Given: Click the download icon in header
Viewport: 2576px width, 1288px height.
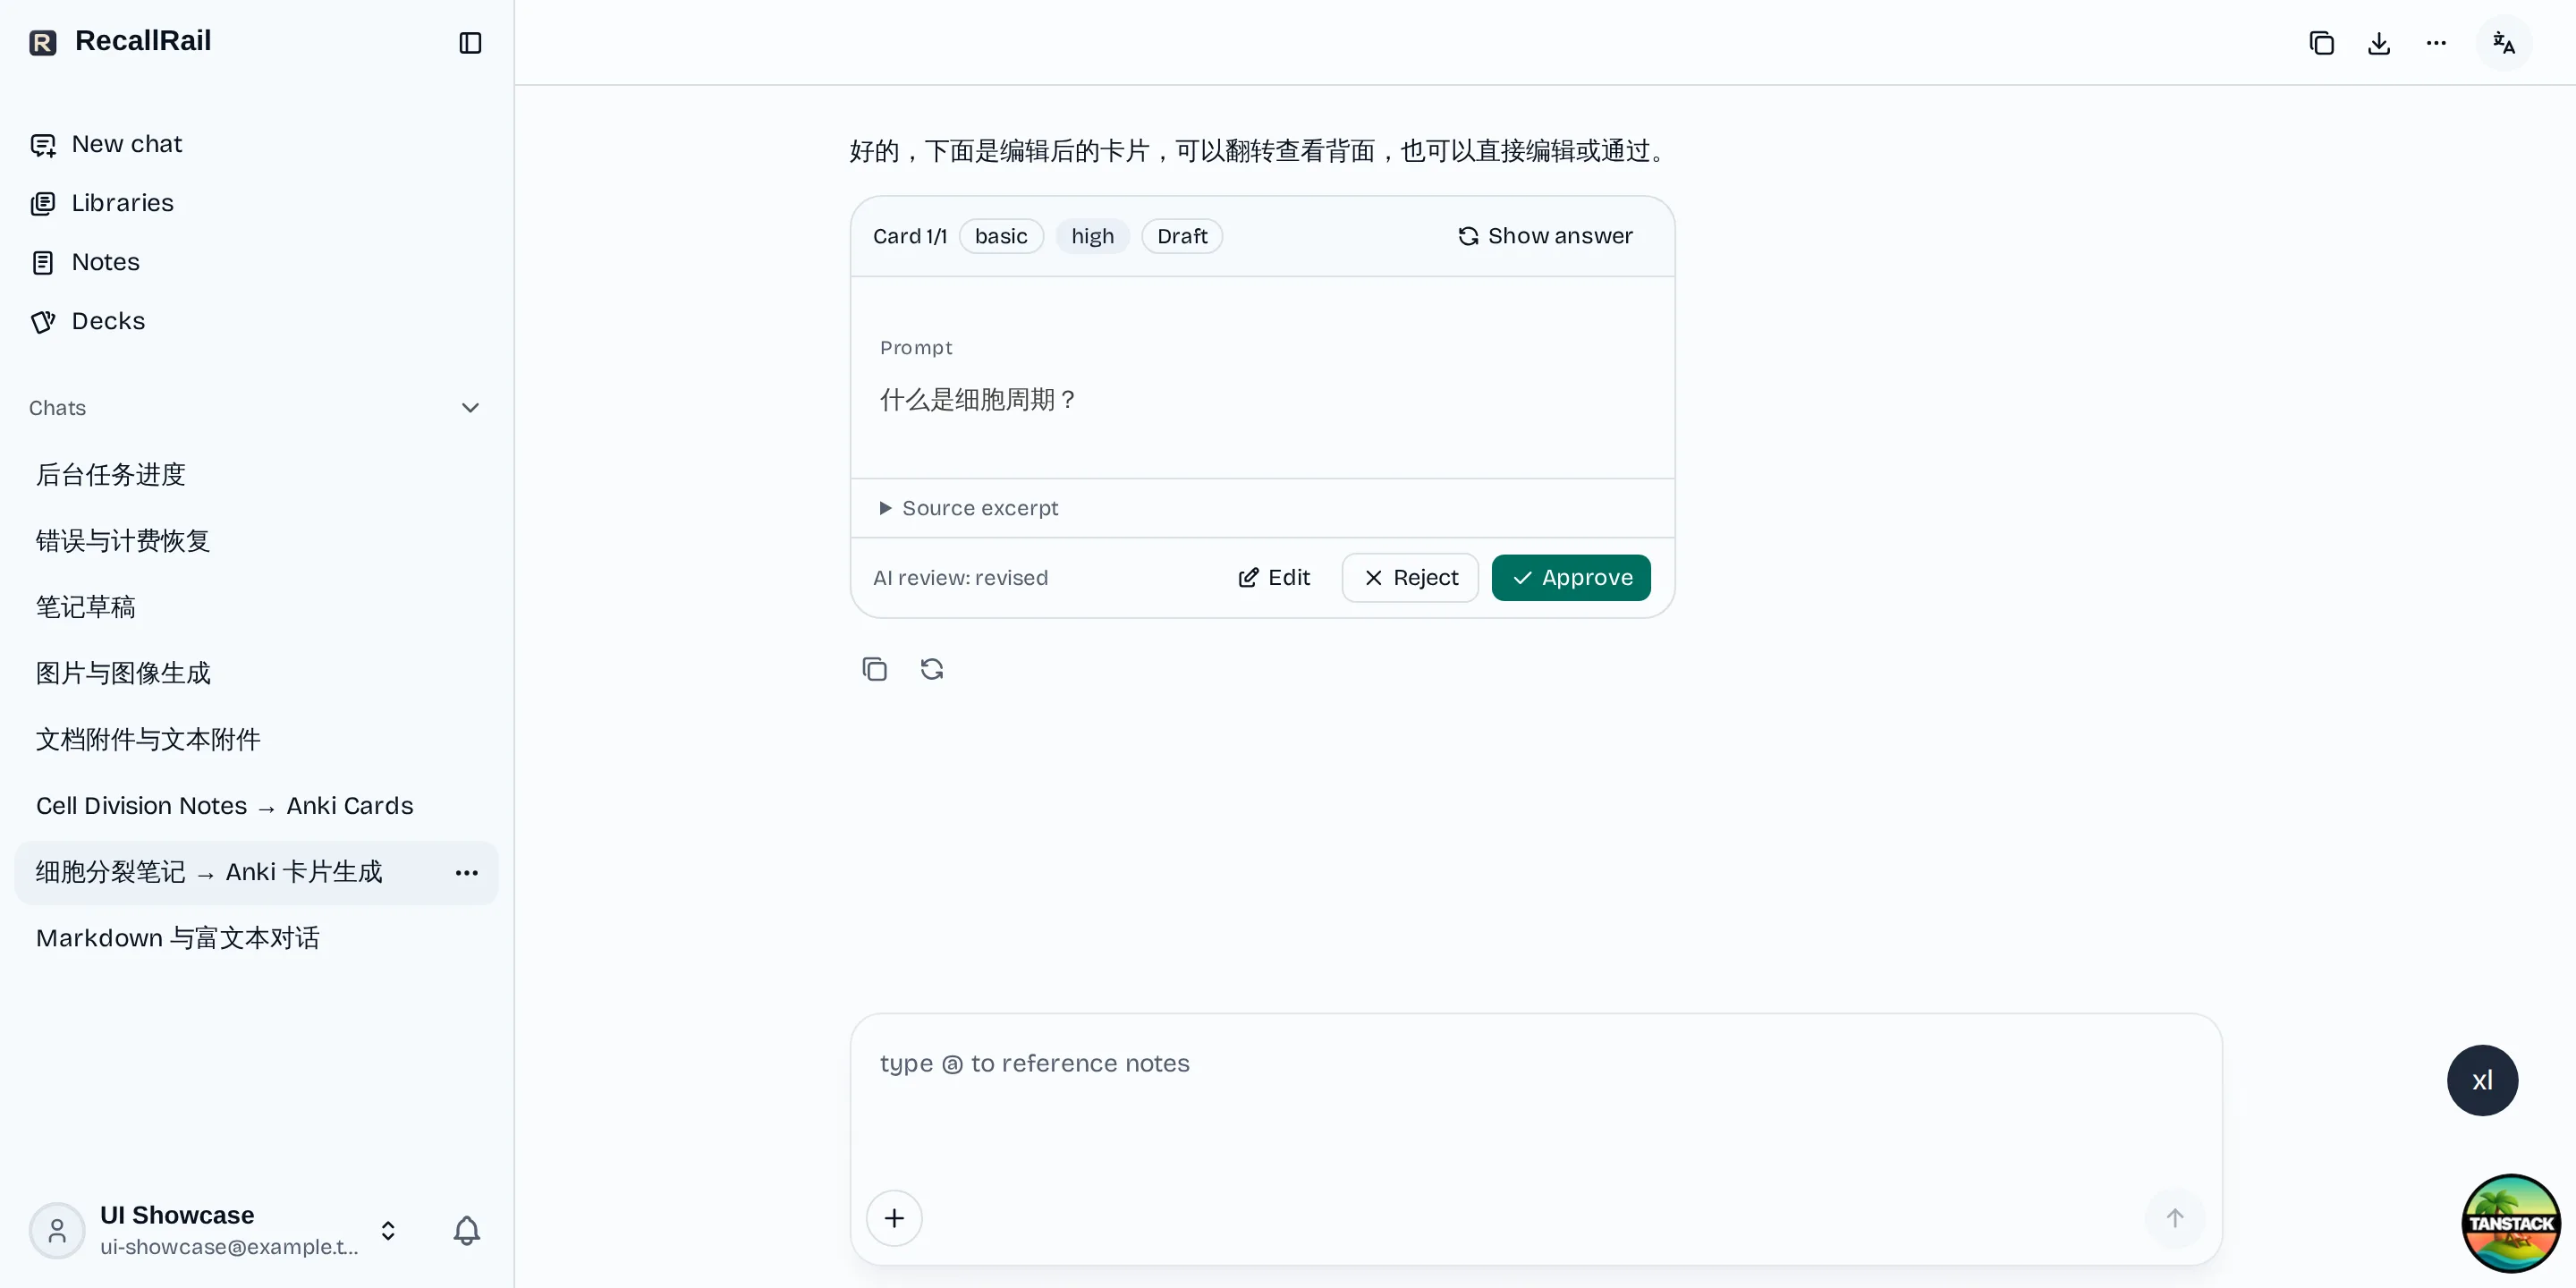Looking at the screenshot, I should point(2379,43).
